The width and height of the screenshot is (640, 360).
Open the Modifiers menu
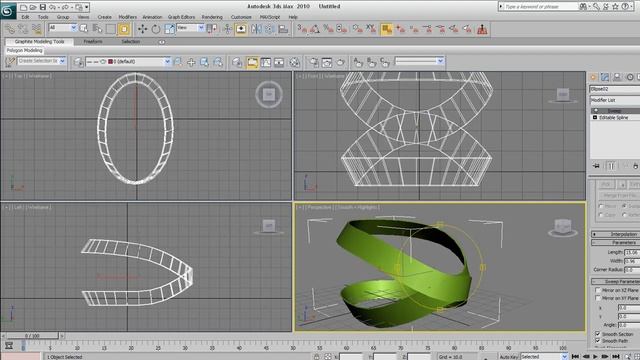click(x=127, y=17)
